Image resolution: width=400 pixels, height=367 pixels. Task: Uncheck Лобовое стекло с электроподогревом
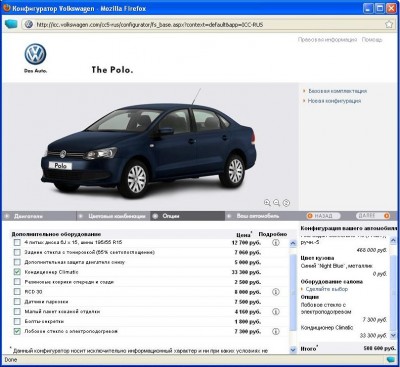[17, 331]
